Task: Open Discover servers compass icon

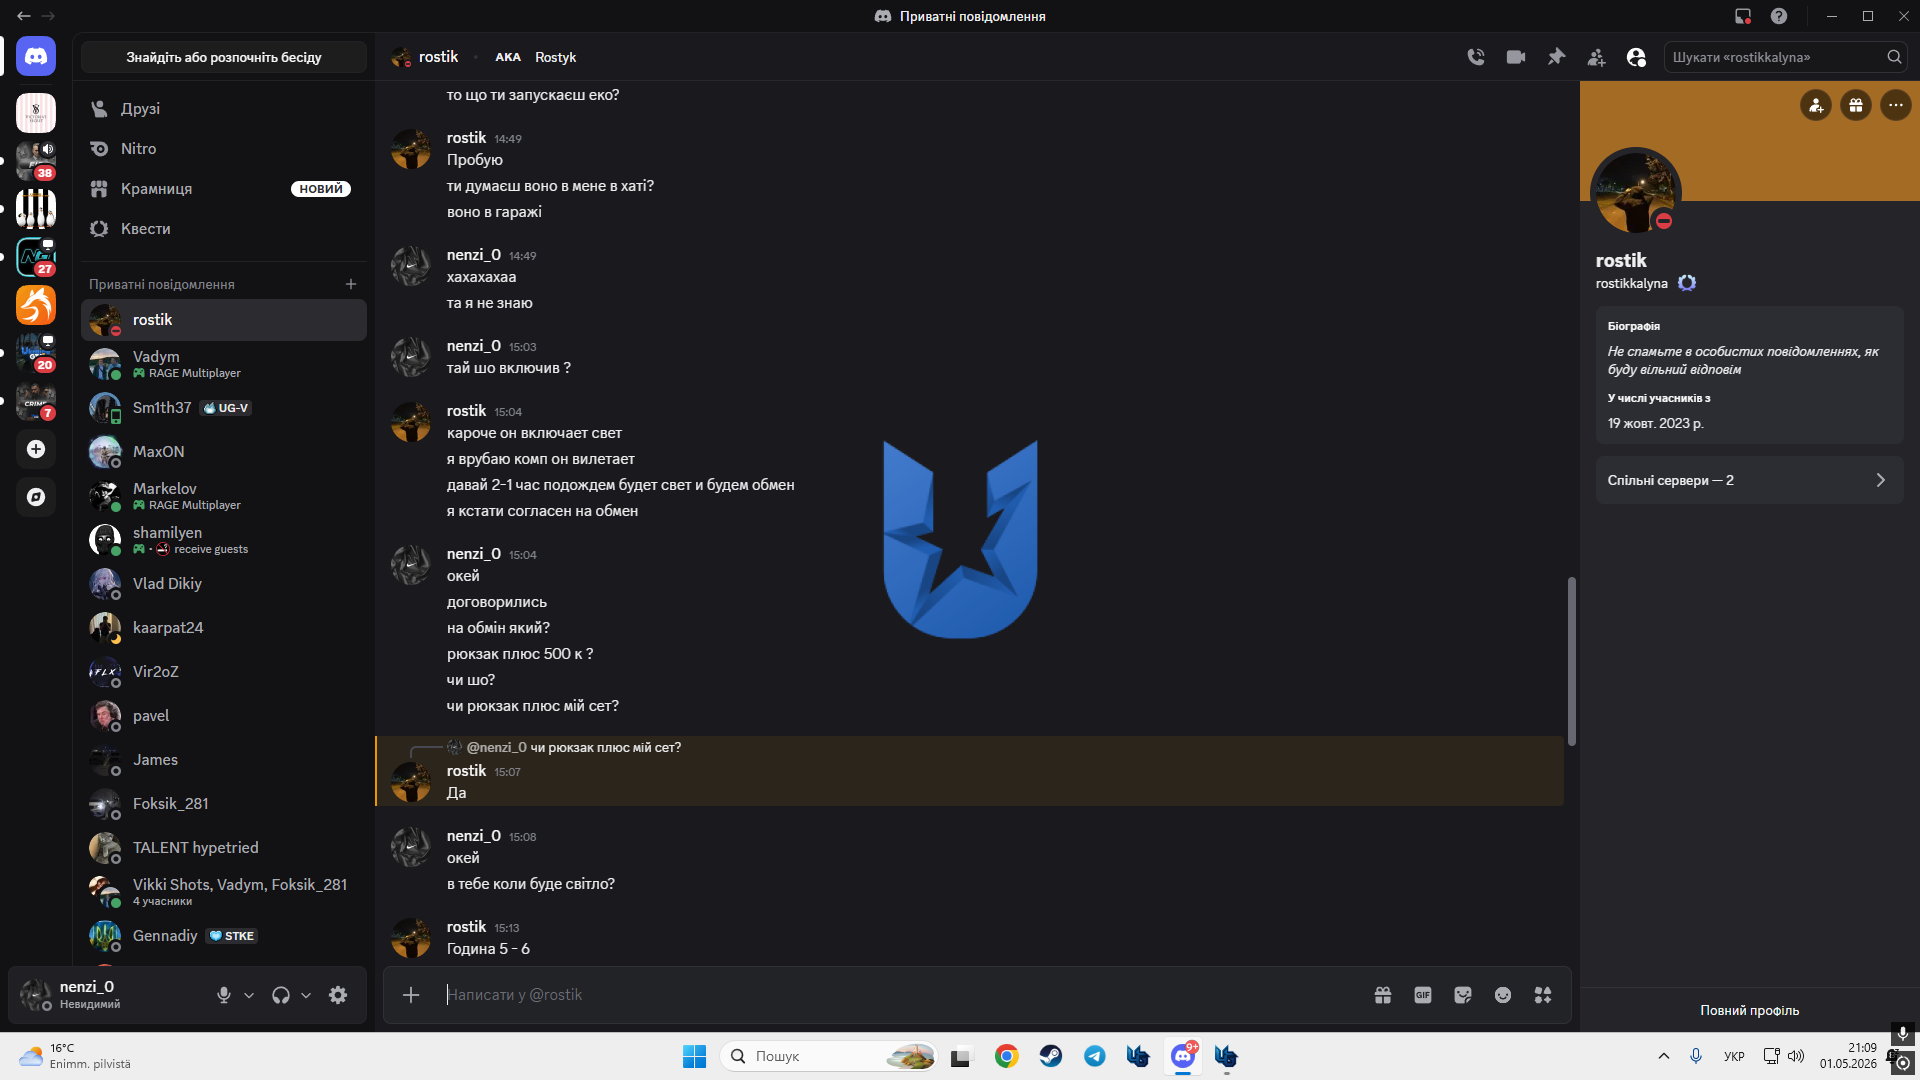Action: click(x=36, y=497)
